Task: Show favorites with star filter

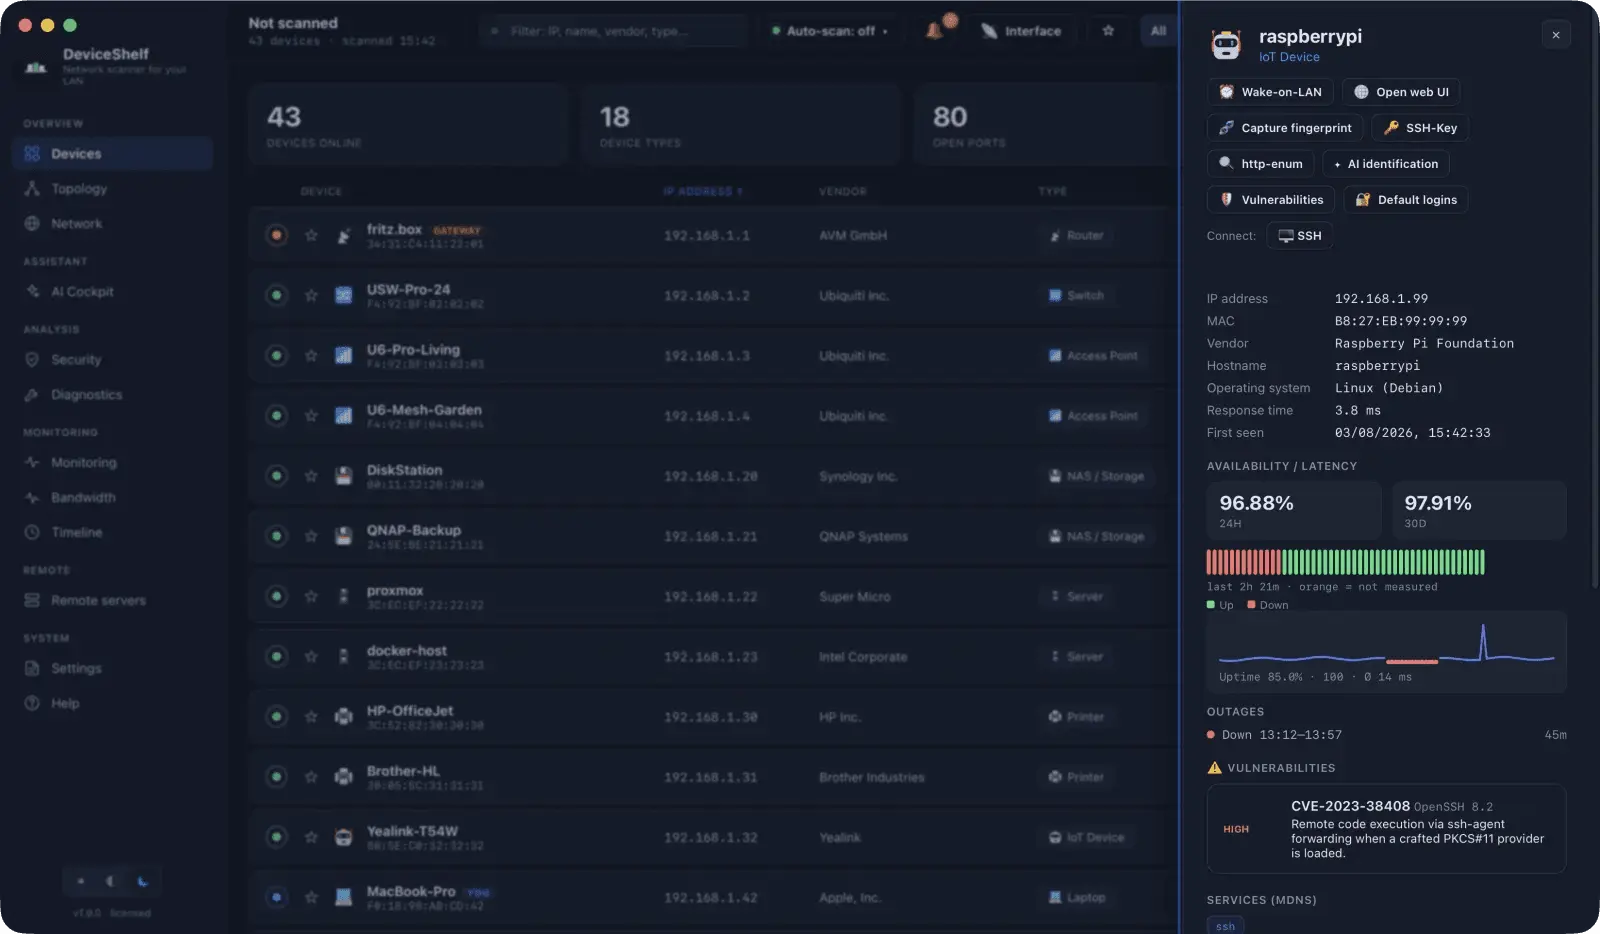Action: pyautogui.click(x=1108, y=31)
